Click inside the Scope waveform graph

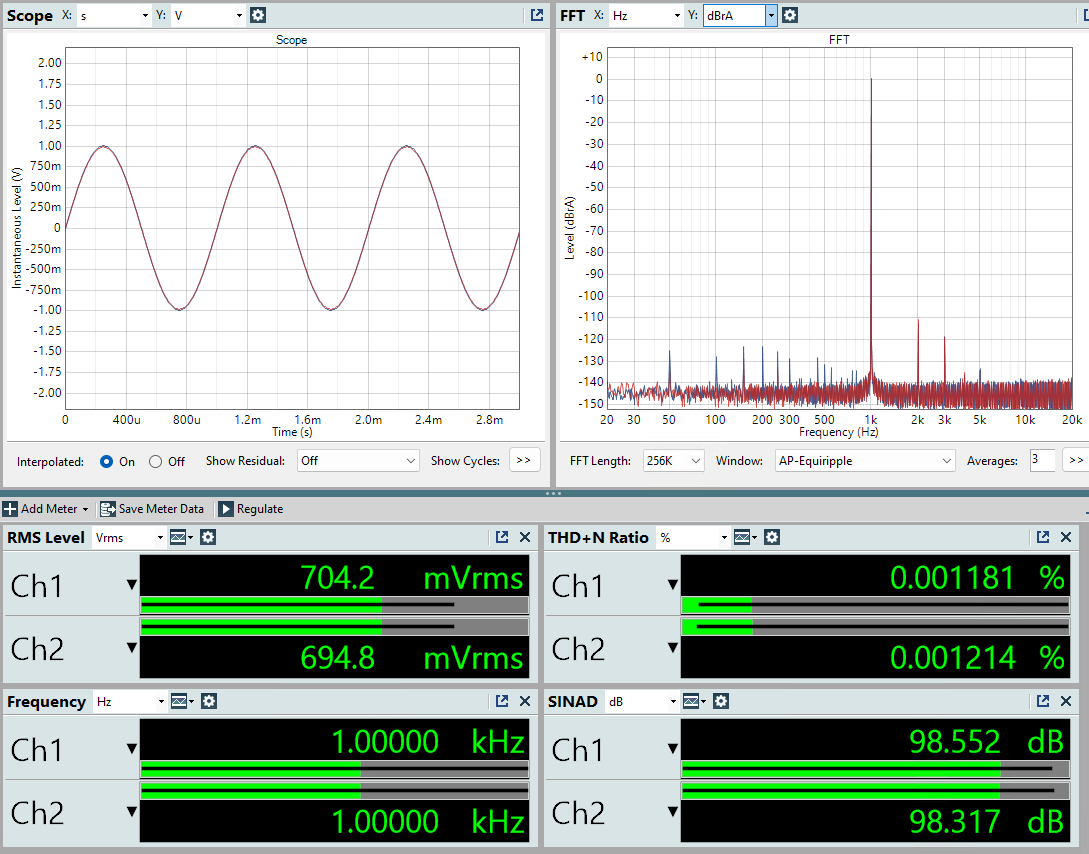[x=292, y=228]
